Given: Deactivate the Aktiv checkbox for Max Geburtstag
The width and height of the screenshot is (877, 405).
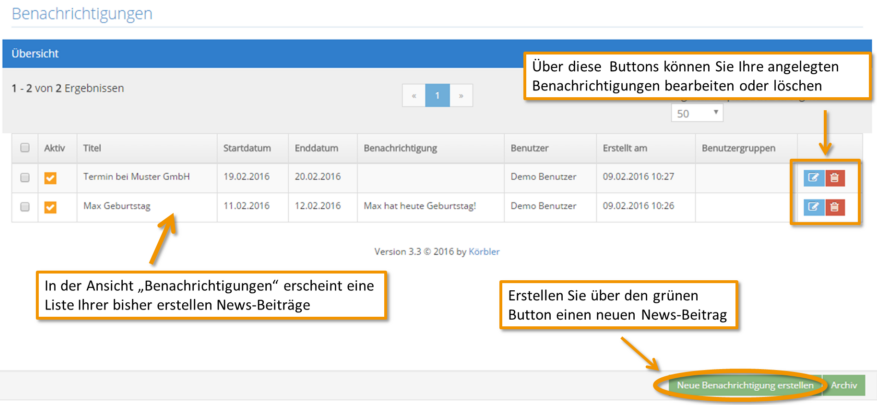Looking at the screenshot, I should click(50, 208).
